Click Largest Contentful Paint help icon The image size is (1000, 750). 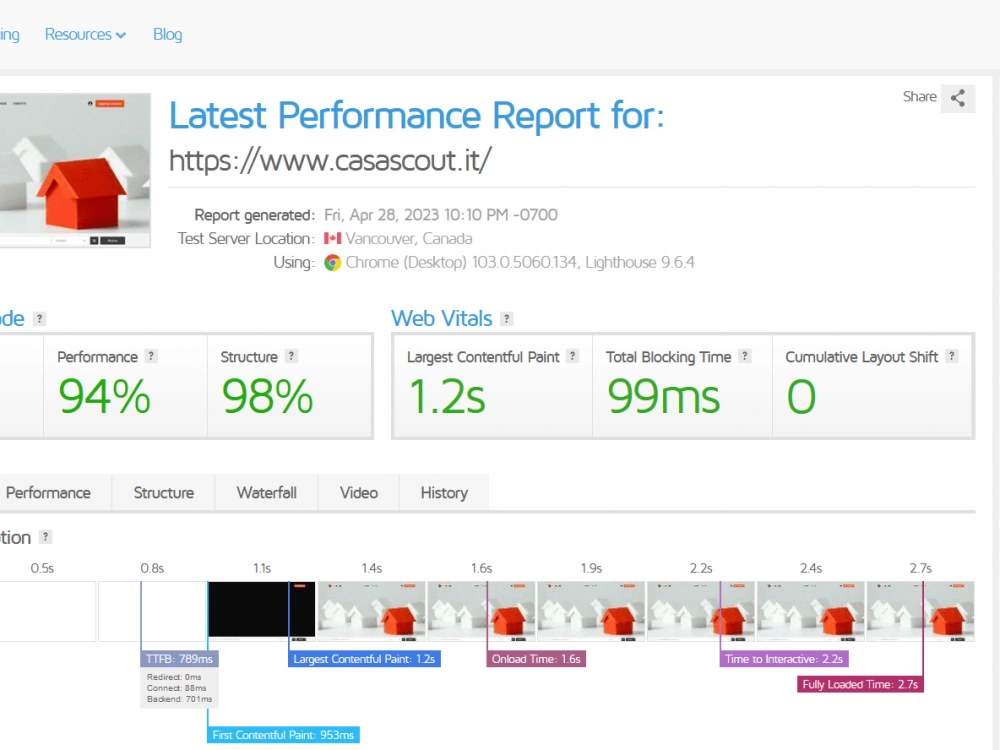pos(573,357)
